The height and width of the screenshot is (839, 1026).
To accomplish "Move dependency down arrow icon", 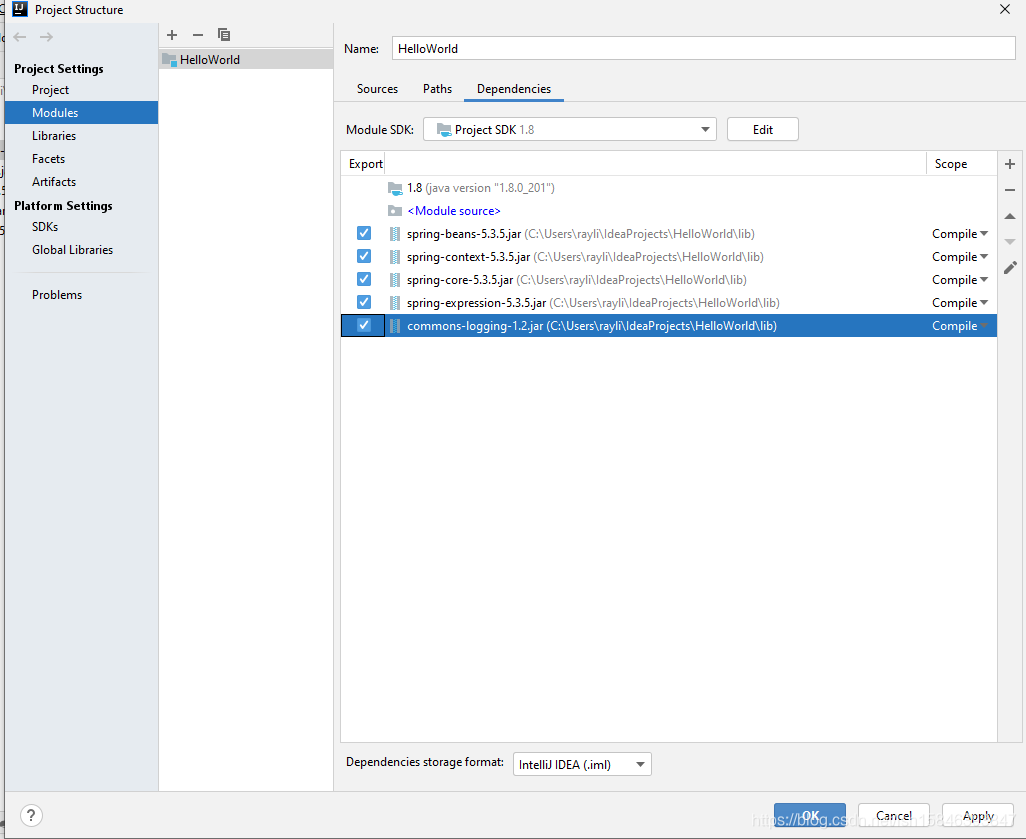I will (1010, 241).
